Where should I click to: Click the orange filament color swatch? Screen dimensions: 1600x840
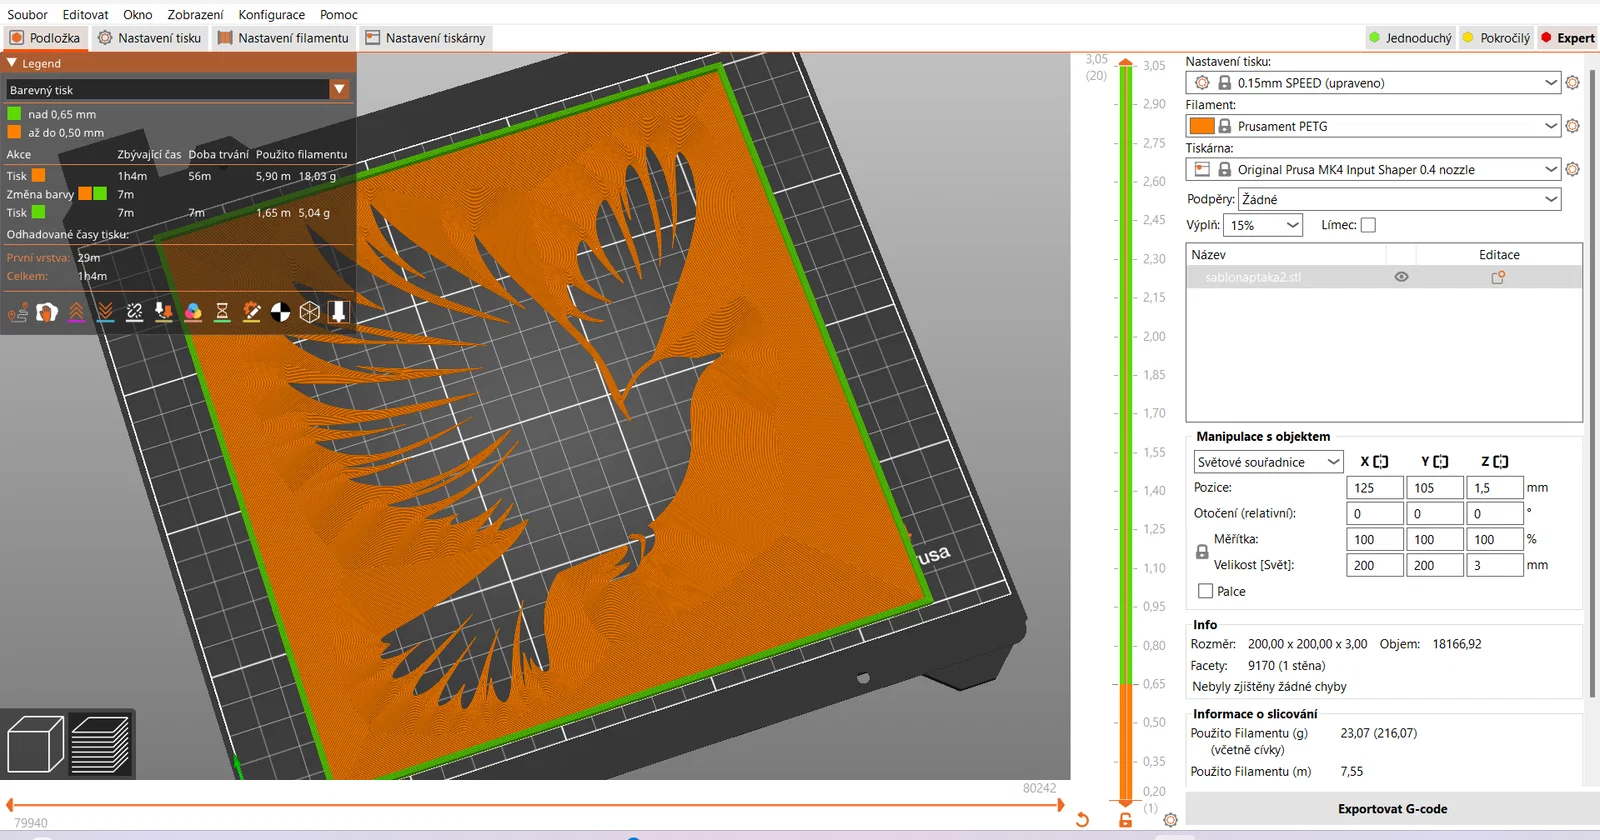click(1202, 126)
